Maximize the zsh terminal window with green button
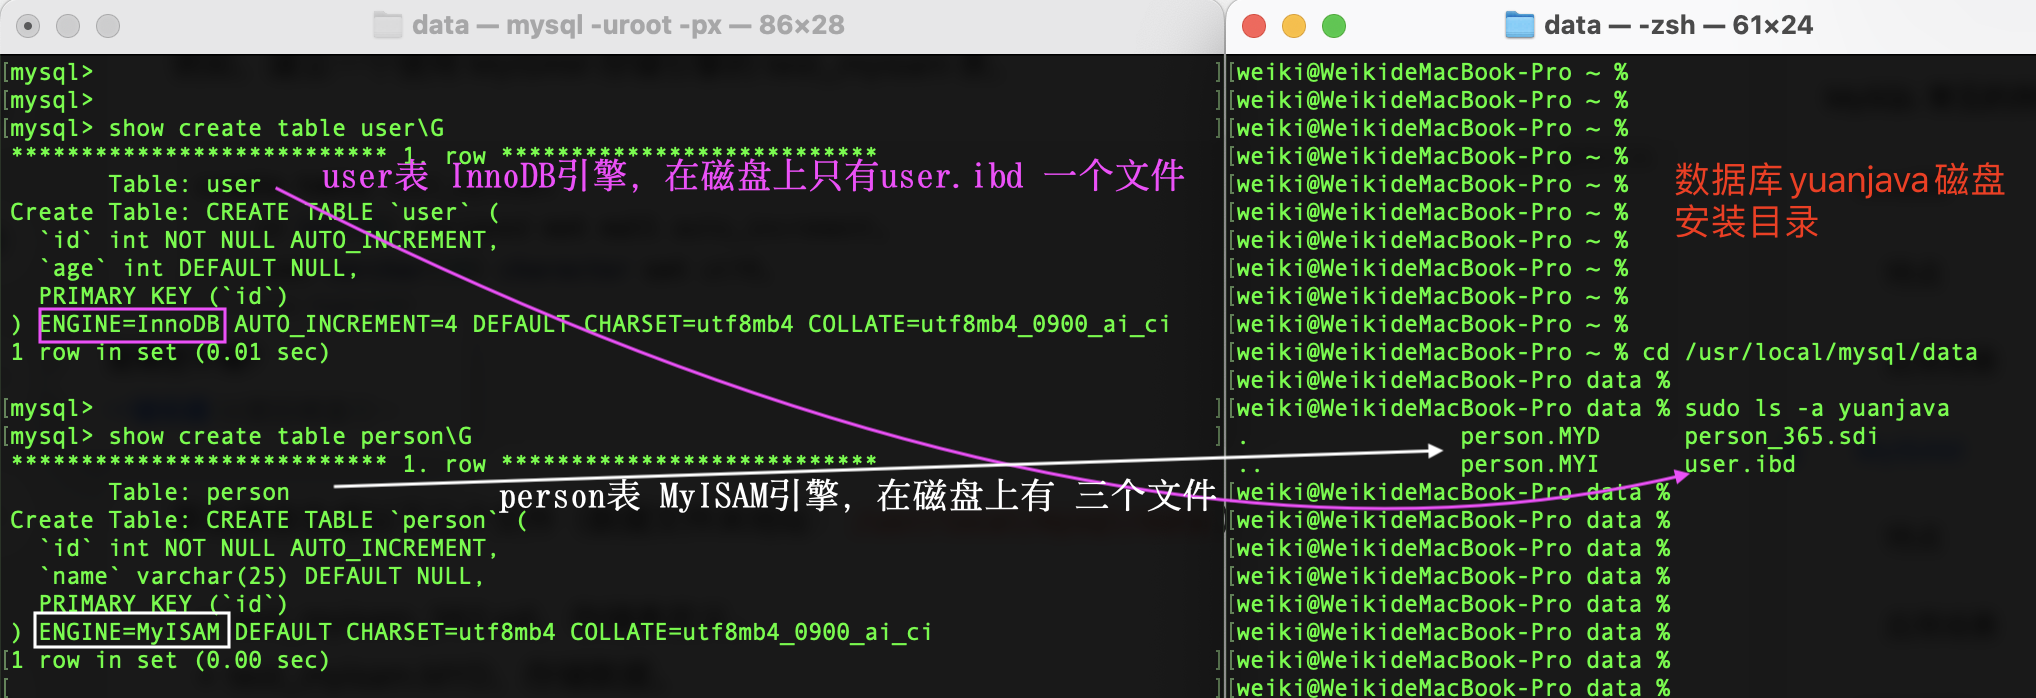This screenshot has width=2036, height=698. click(x=1334, y=26)
